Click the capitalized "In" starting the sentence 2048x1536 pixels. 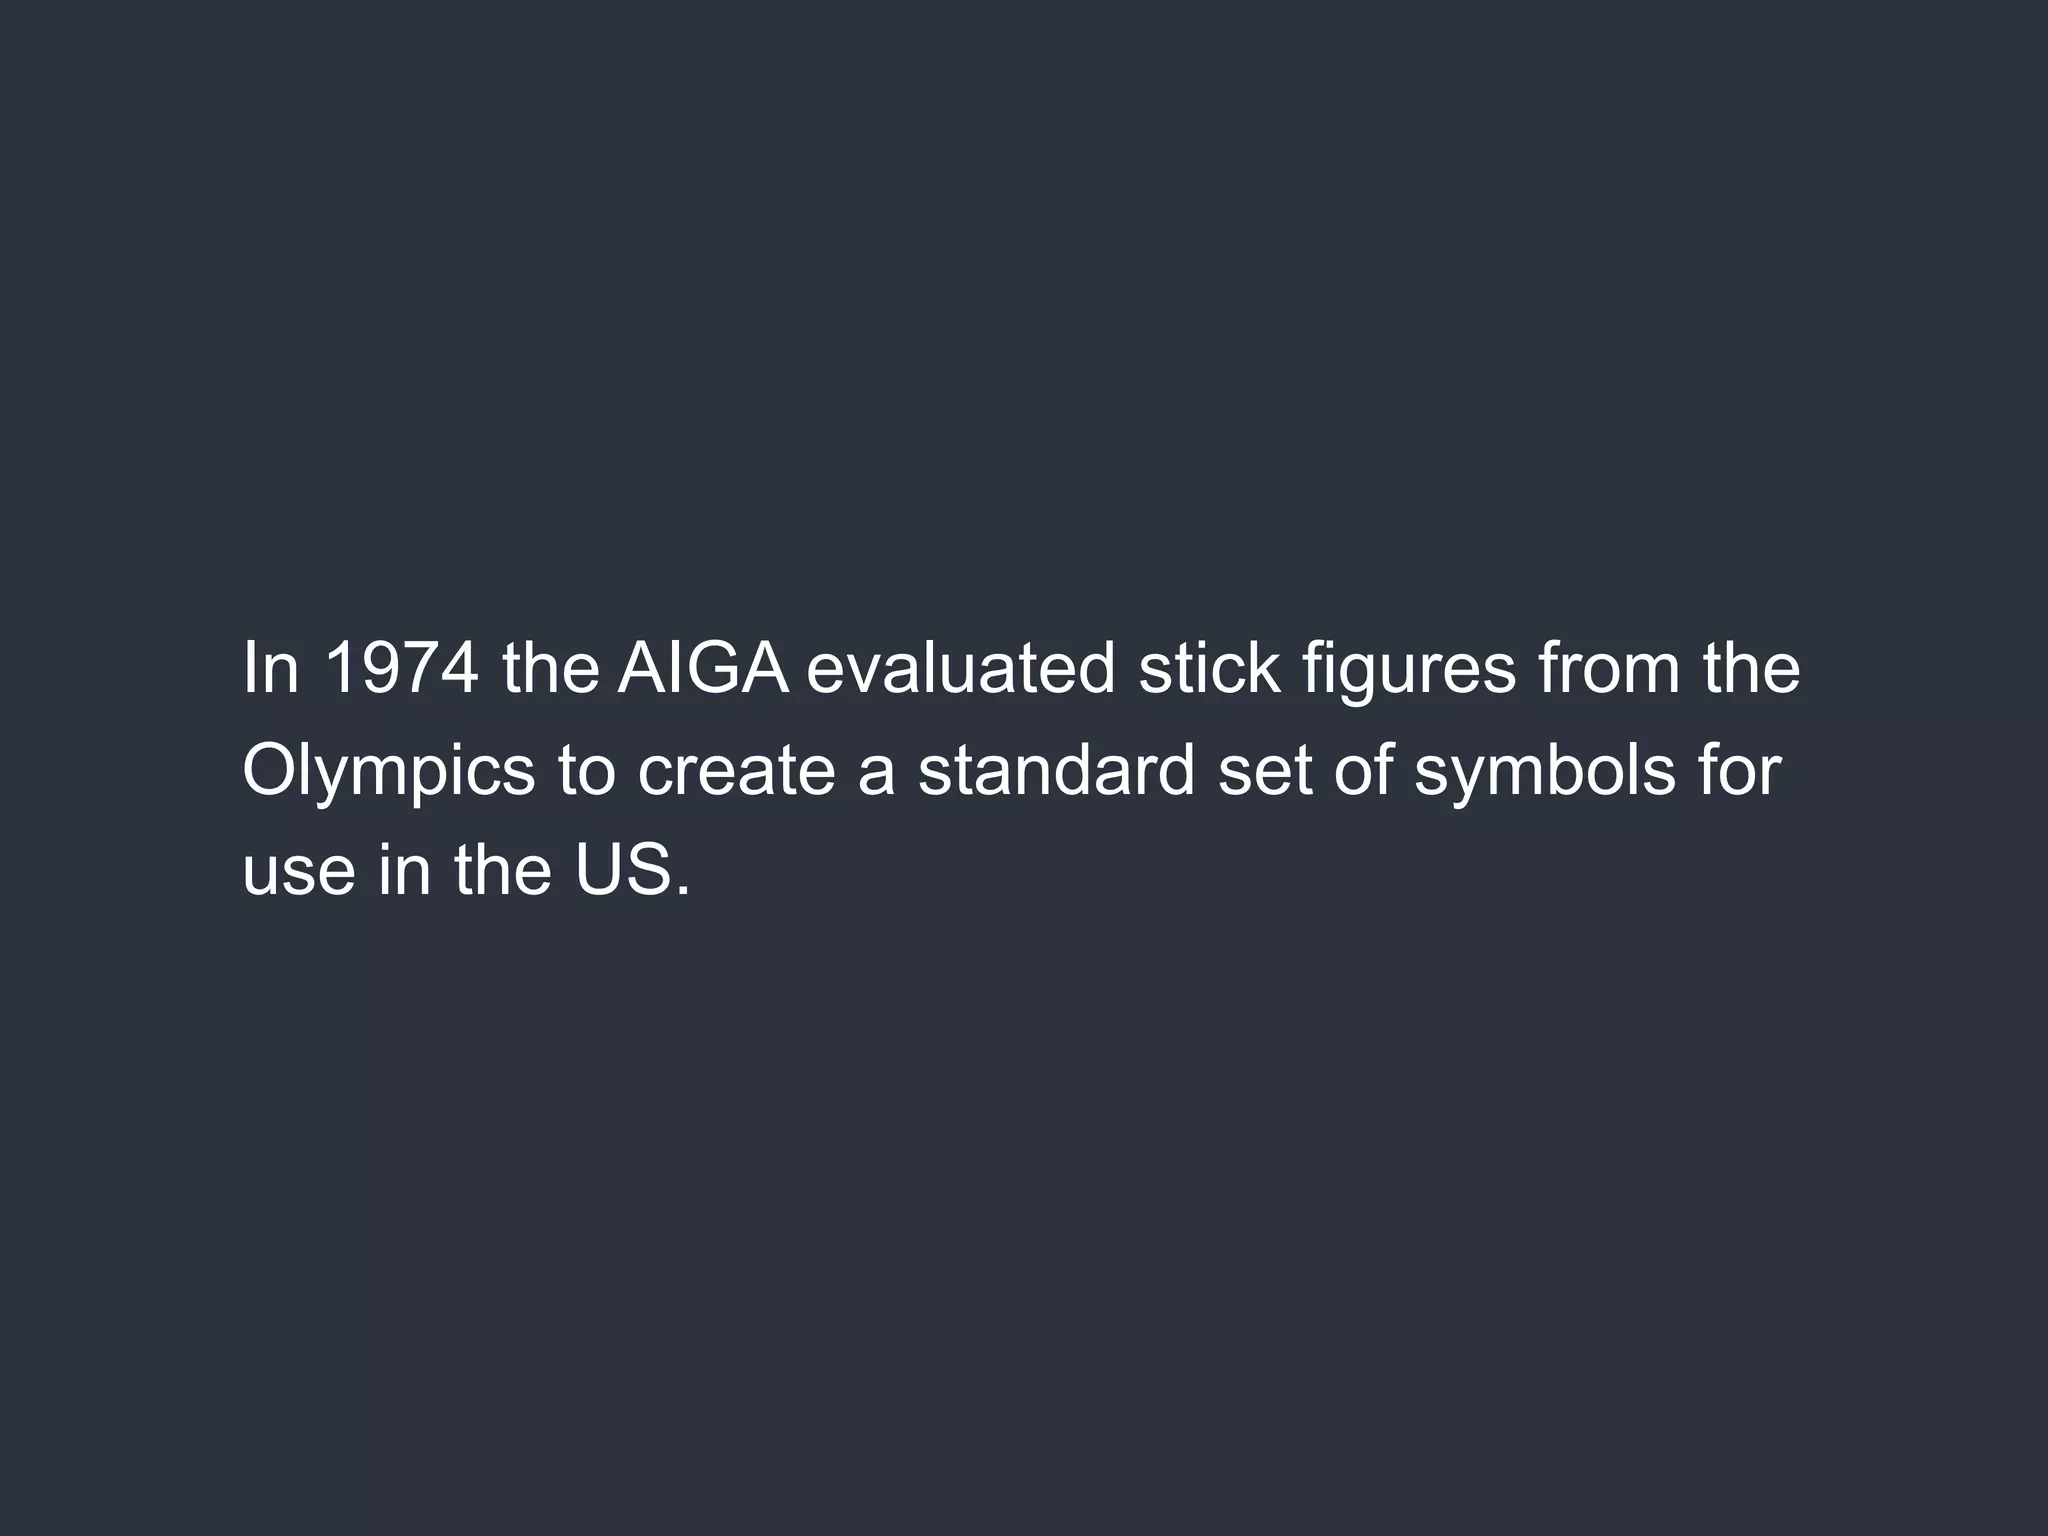point(271,668)
